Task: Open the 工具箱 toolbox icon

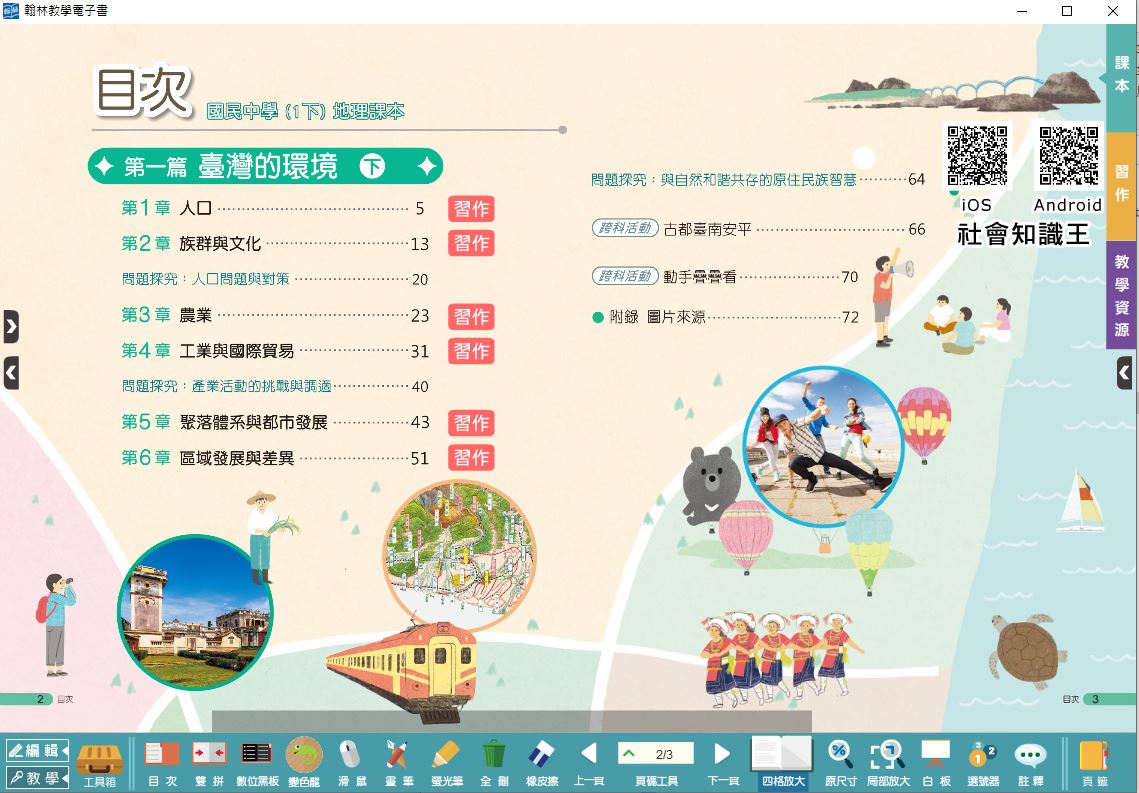Action: pyautogui.click(x=99, y=762)
